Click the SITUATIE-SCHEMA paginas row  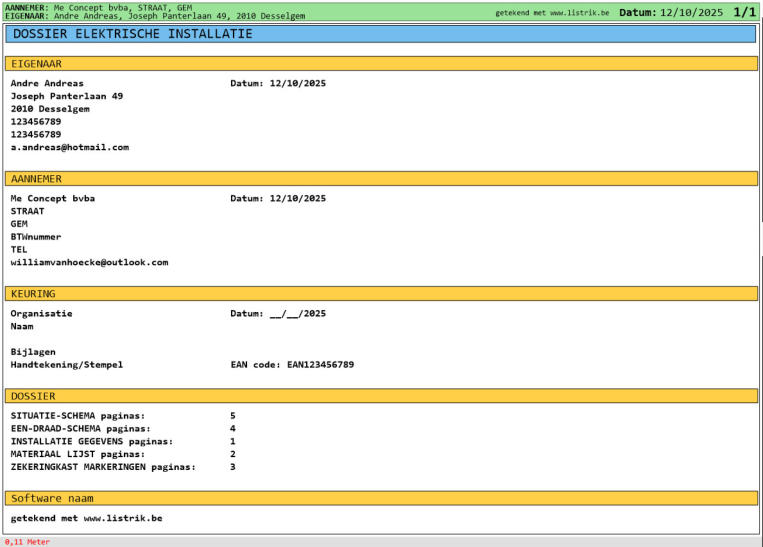tap(78, 415)
